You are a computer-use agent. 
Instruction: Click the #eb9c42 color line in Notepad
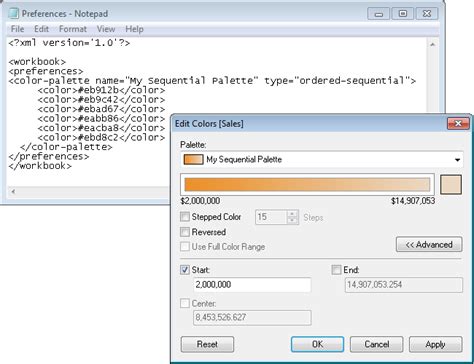101,100
